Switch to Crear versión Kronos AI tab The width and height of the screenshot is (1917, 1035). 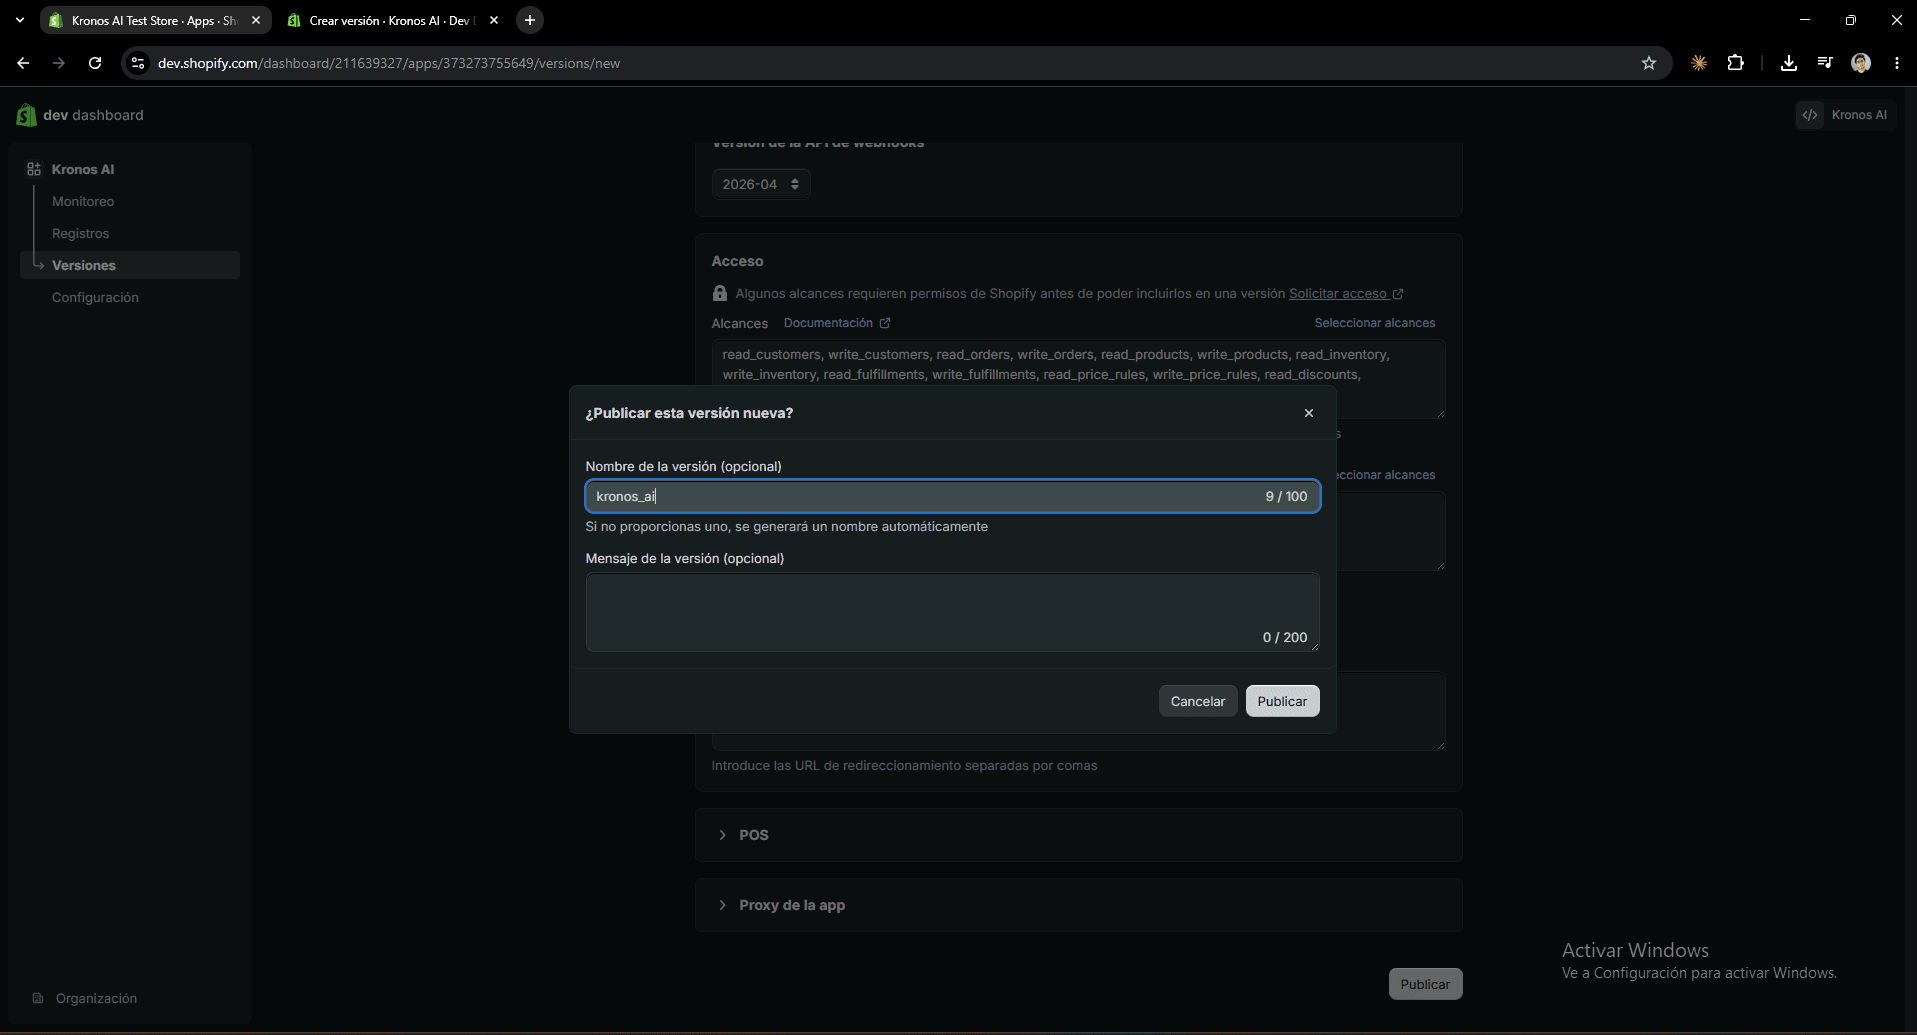[x=392, y=20]
